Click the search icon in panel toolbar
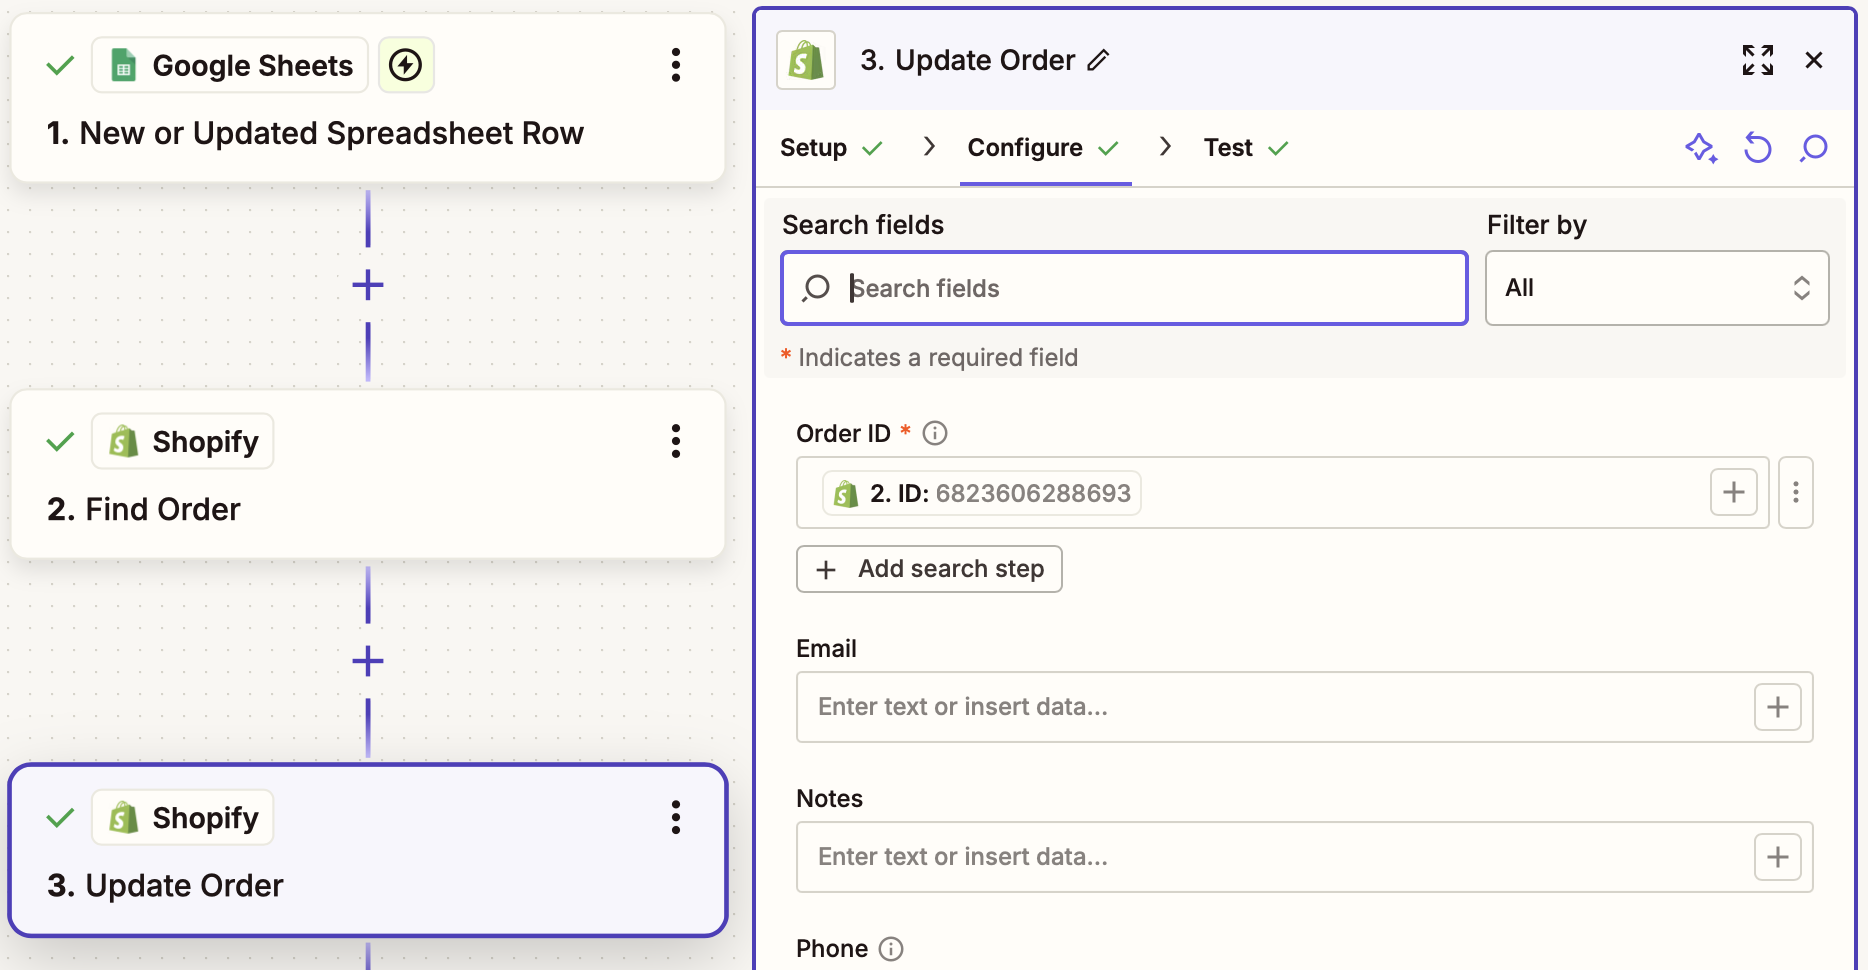 tap(1813, 148)
